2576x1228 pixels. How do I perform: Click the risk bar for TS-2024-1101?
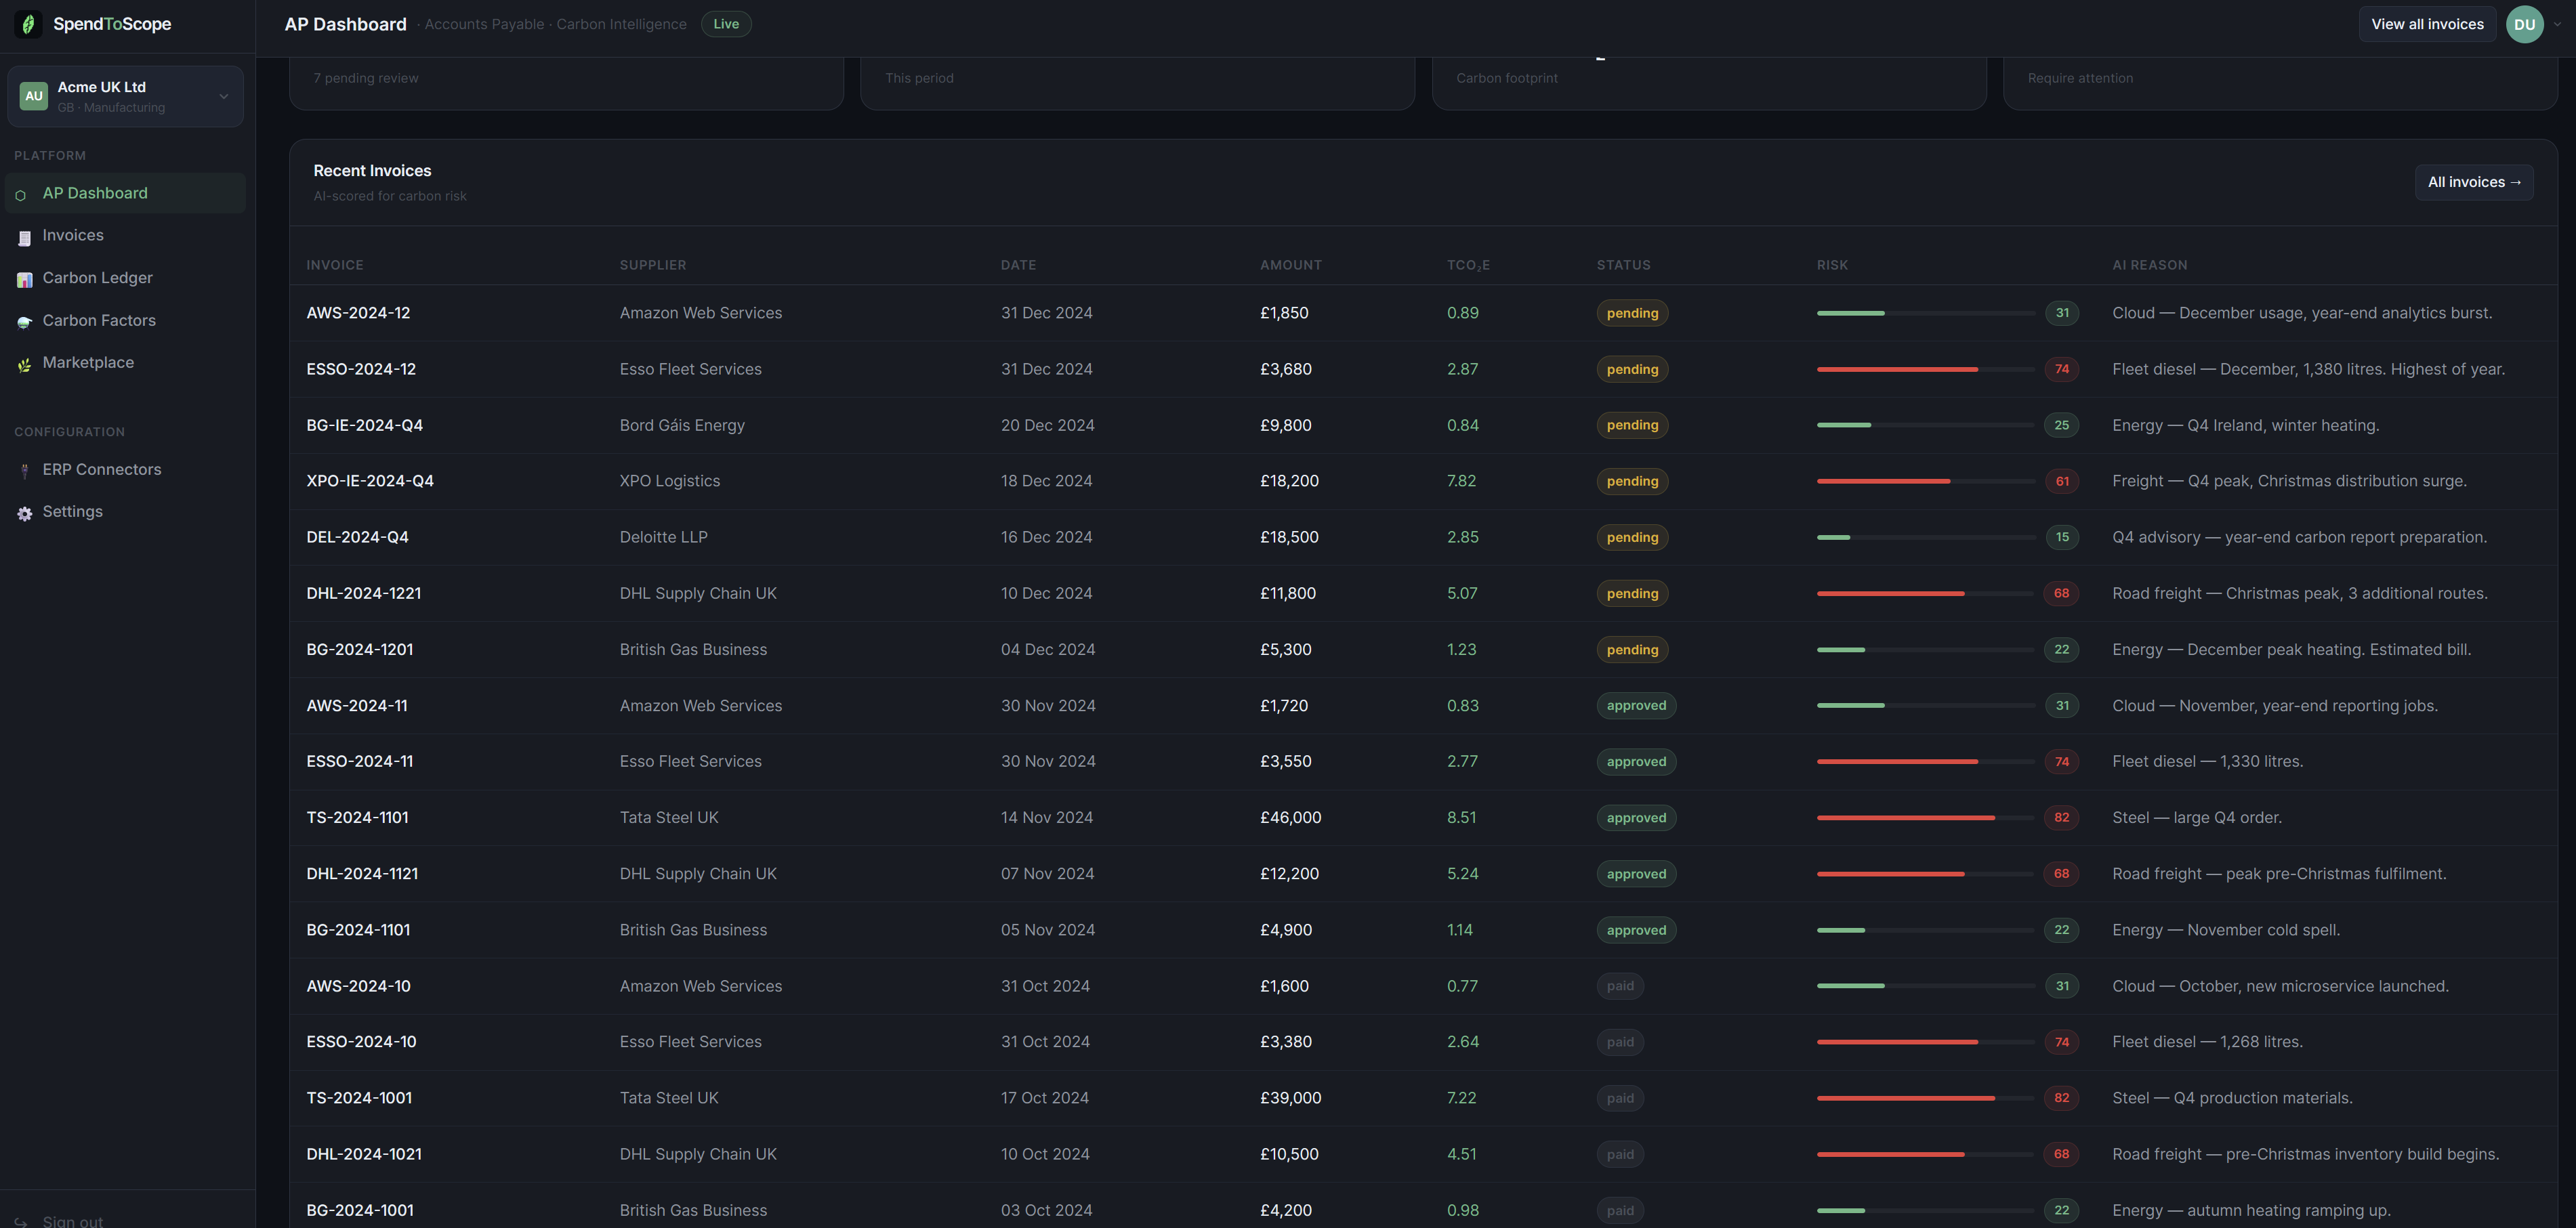tap(1925, 818)
